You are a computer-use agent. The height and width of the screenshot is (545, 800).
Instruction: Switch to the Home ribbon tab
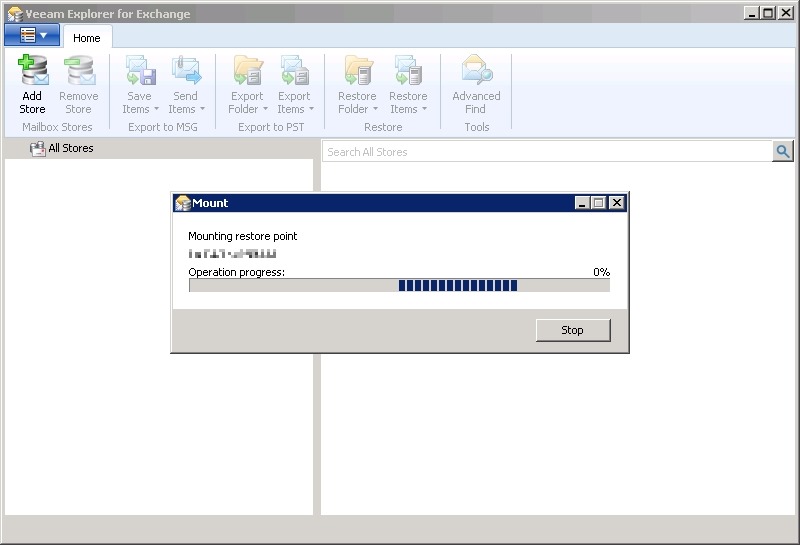tap(87, 38)
